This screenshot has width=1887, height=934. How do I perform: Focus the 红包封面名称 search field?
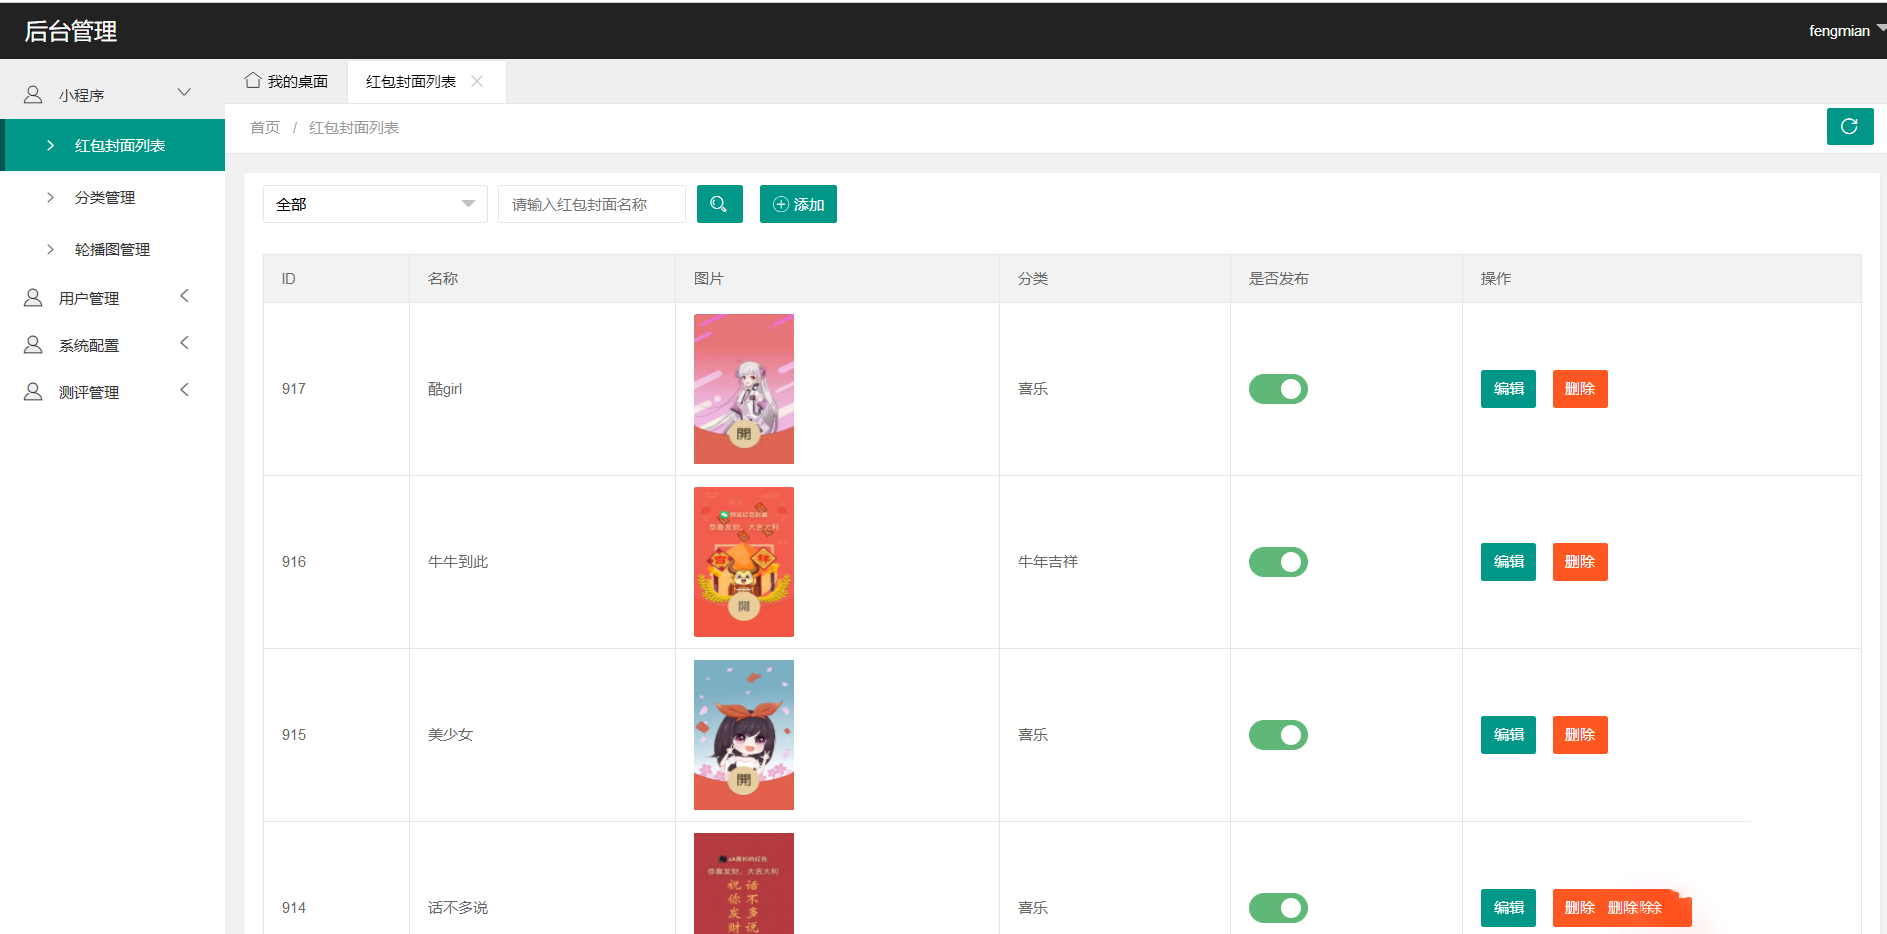click(x=592, y=204)
